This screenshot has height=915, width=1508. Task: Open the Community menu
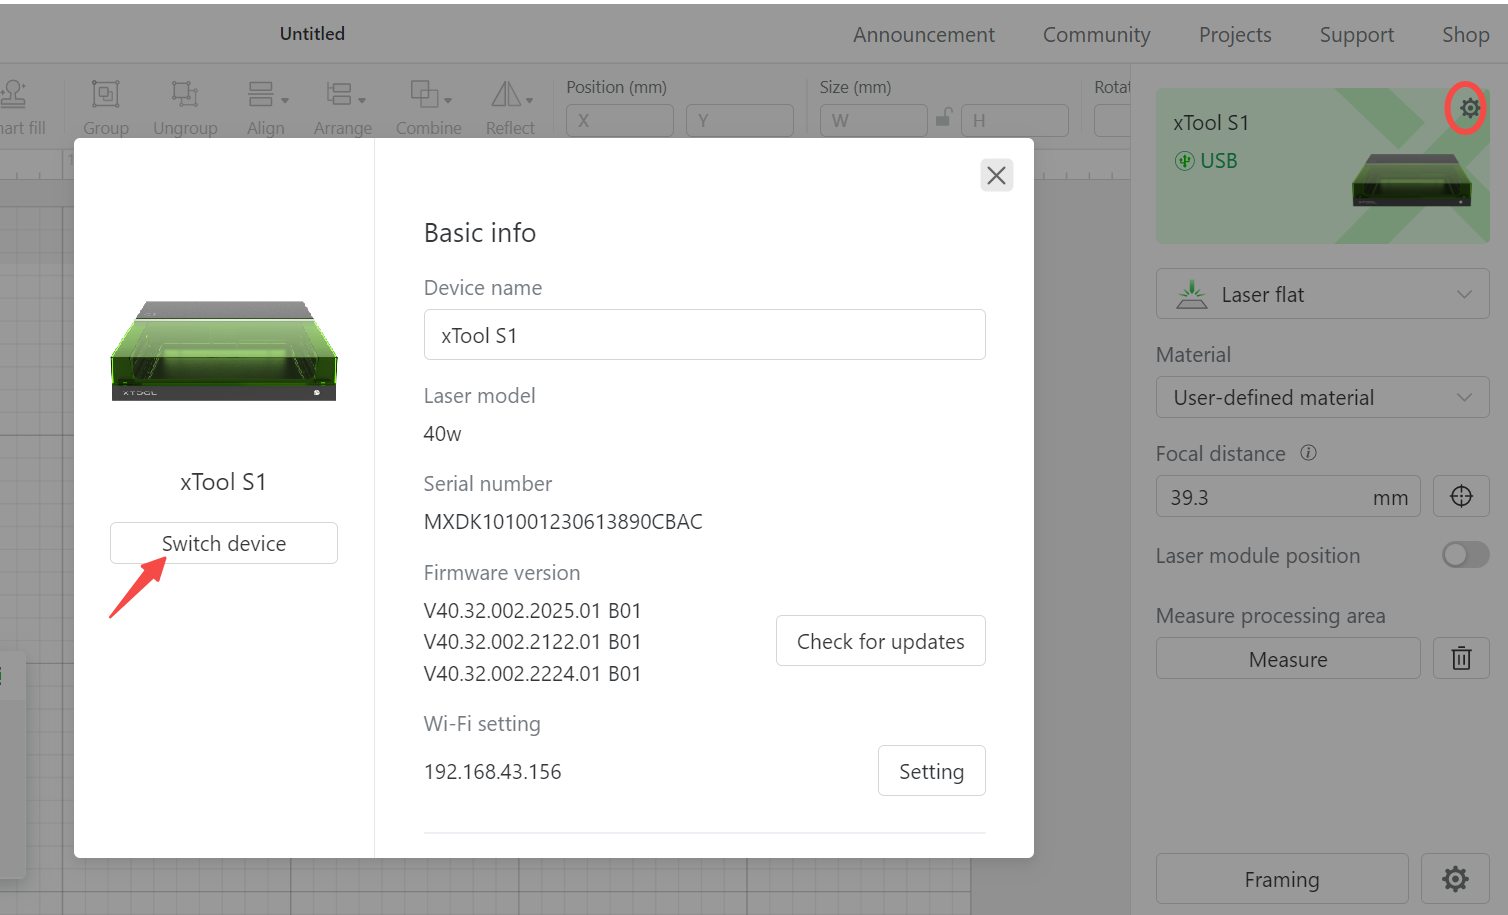[x=1096, y=35]
